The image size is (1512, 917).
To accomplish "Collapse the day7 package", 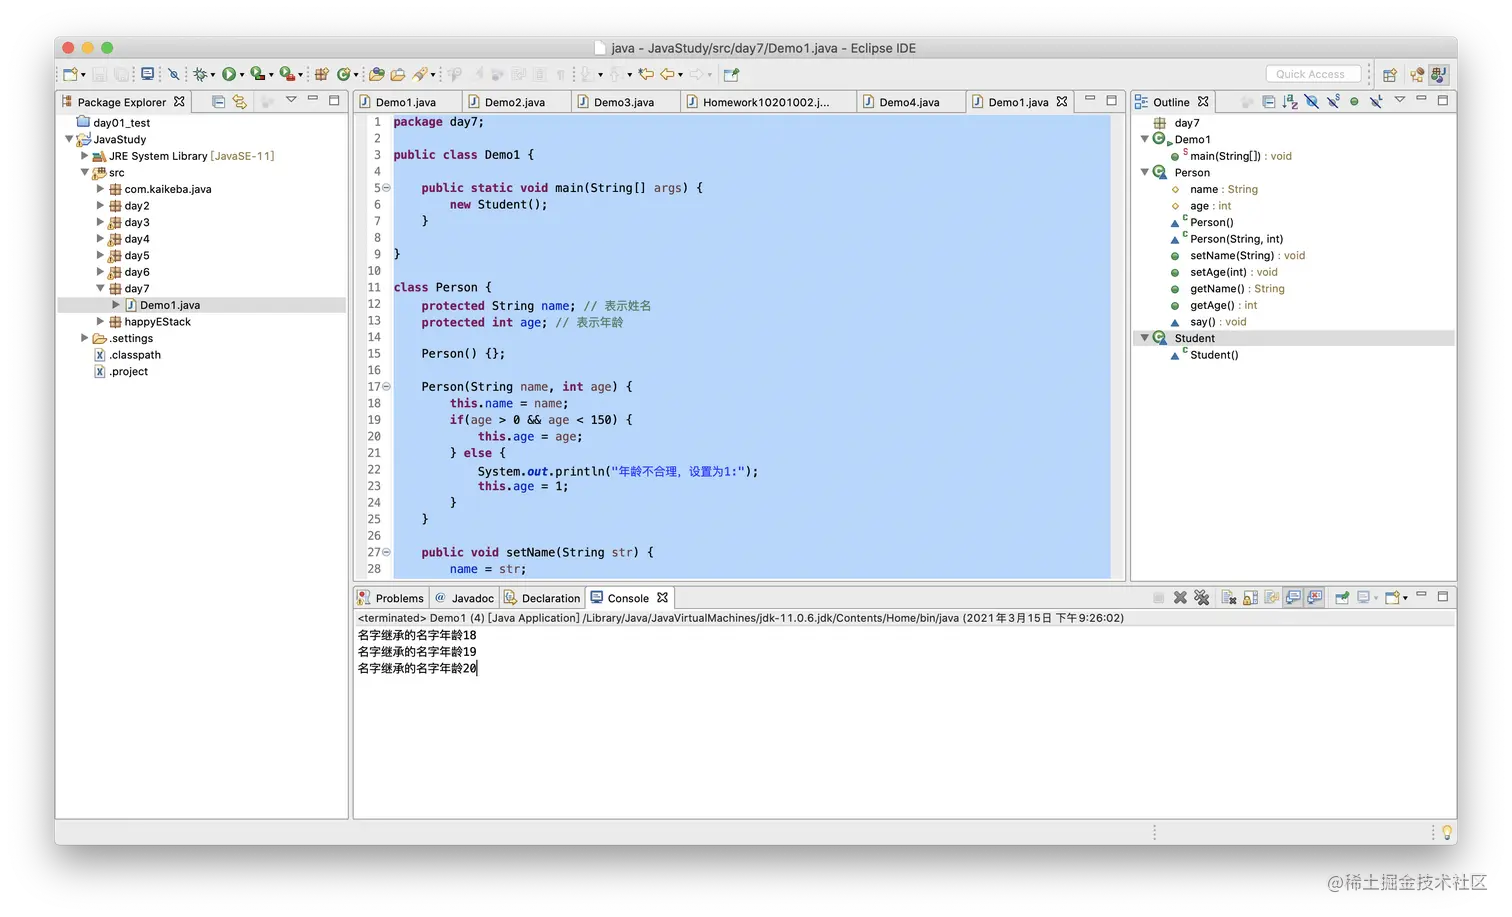I will click(100, 288).
